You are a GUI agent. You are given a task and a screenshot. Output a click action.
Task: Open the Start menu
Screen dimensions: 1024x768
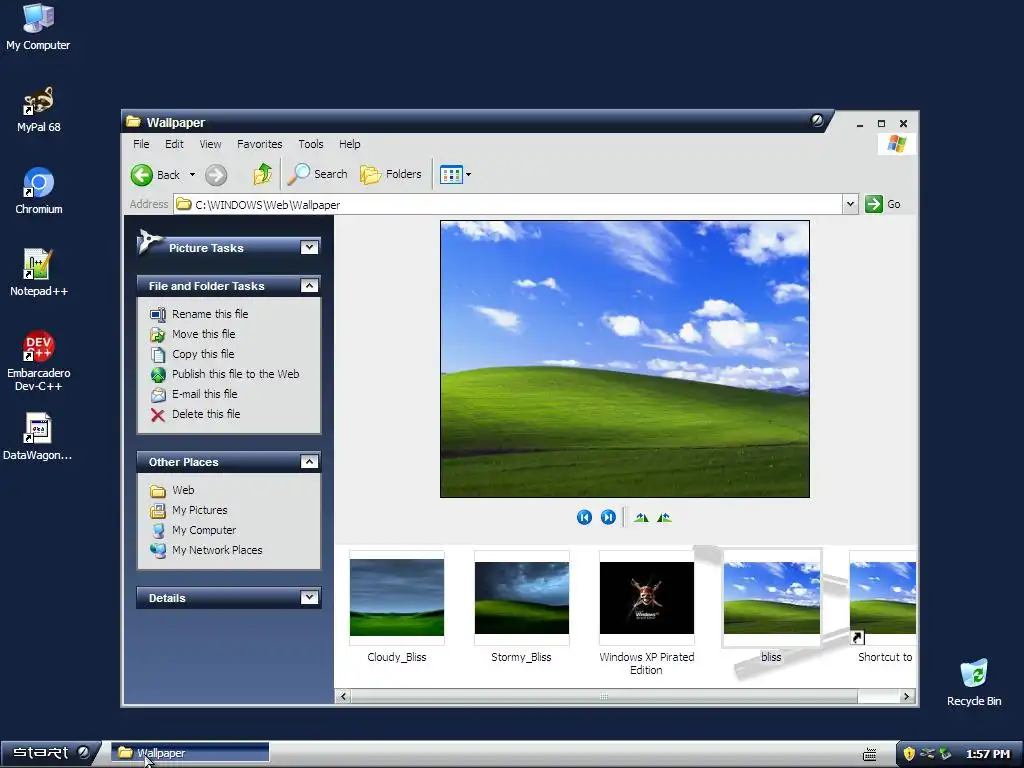click(x=51, y=753)
